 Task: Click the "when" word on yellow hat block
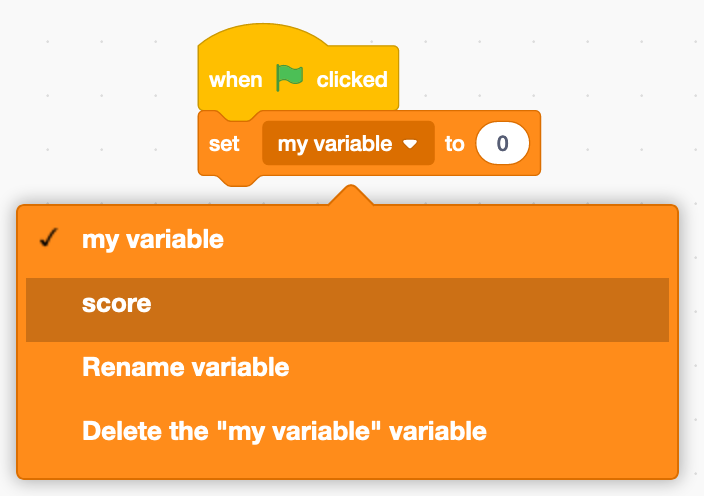point(236,80)
